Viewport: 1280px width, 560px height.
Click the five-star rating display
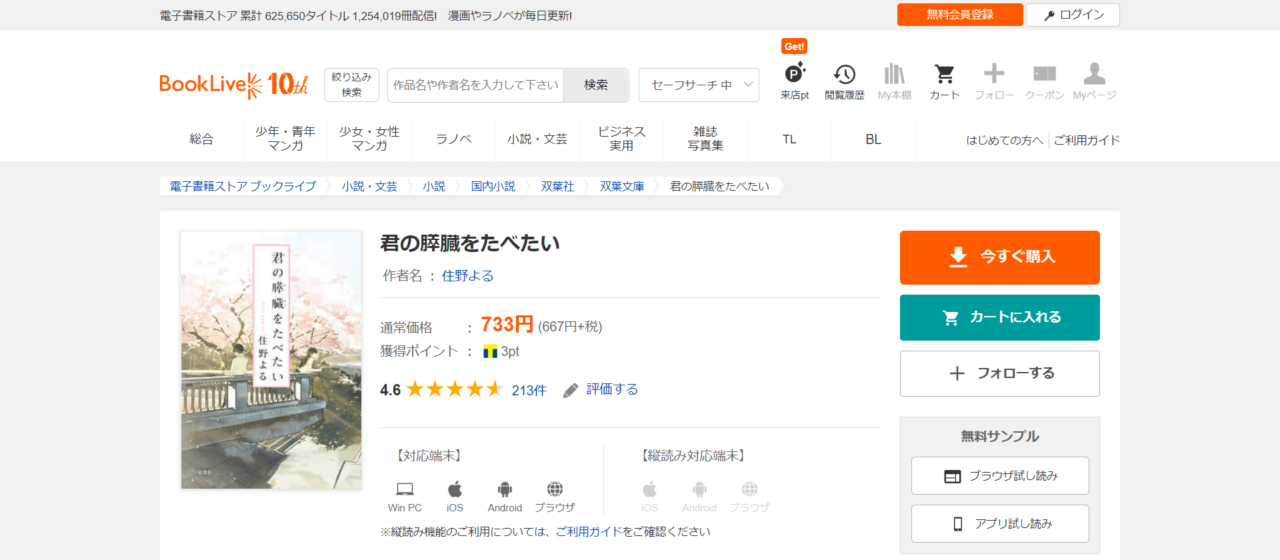point(454,390)
